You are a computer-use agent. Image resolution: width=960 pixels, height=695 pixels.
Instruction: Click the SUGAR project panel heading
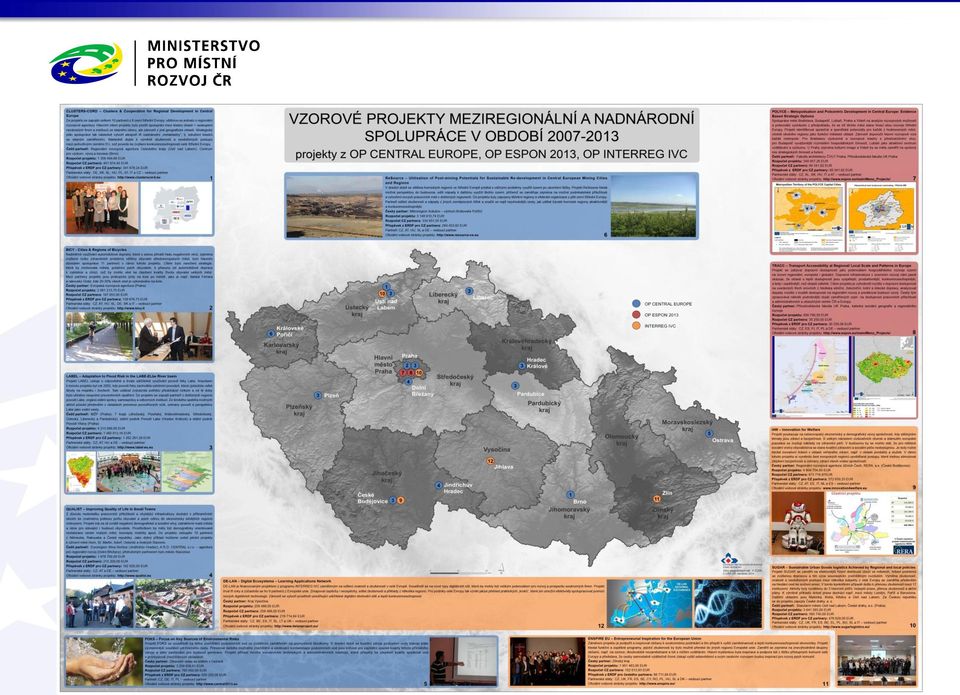point(844,568)
